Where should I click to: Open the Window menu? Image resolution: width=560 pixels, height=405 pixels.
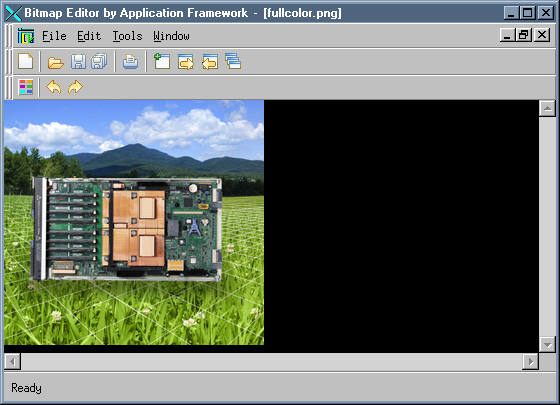coord(171,36)
